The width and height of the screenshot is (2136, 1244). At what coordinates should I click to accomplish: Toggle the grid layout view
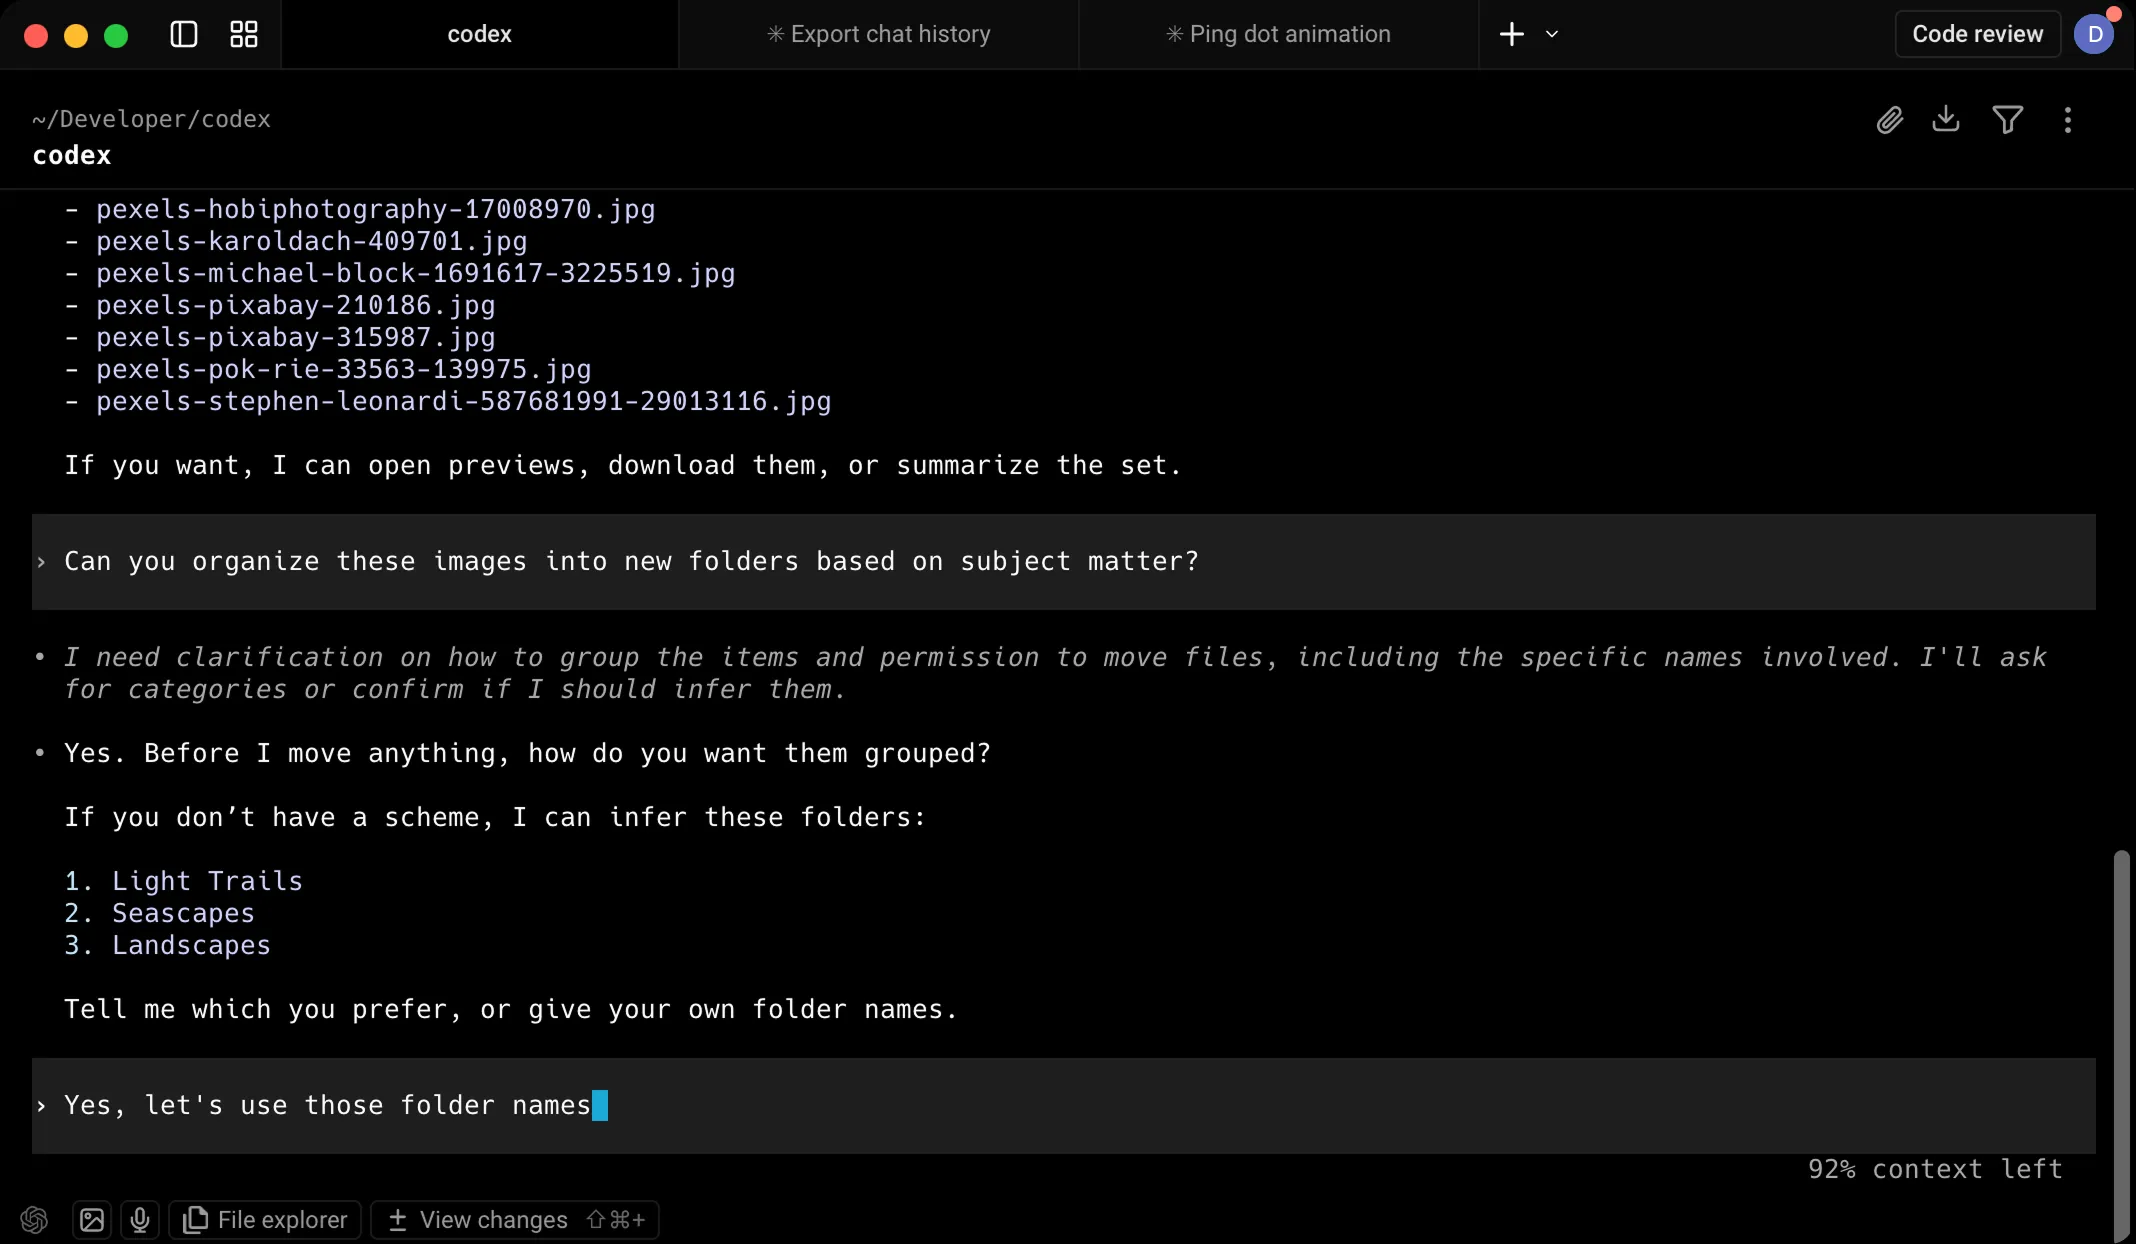click(x=242, y=33)
